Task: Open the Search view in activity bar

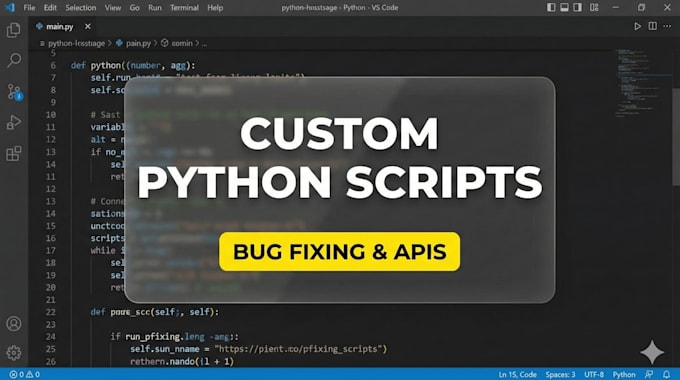Action: pos(14,60)
